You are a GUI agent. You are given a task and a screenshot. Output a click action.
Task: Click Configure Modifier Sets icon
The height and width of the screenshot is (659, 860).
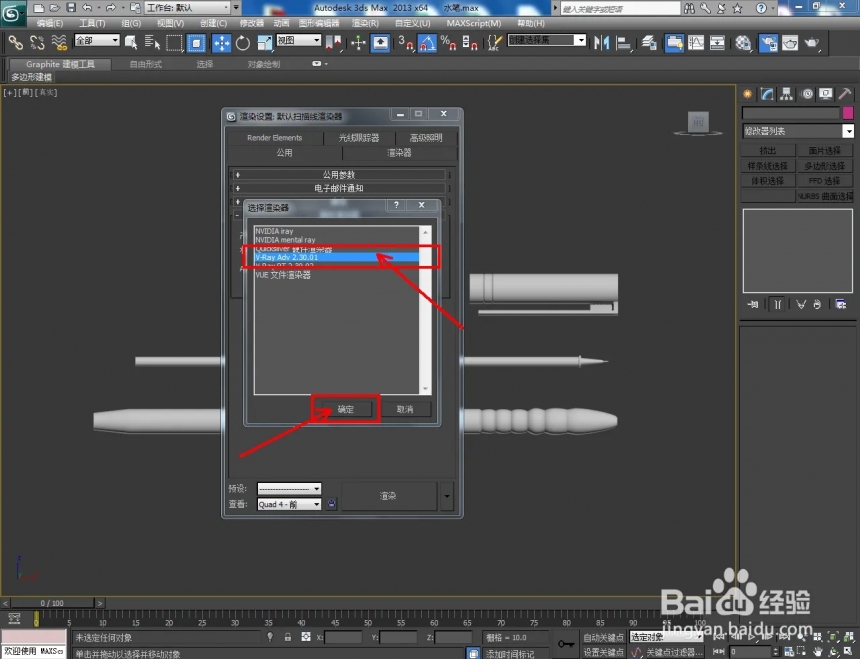click(840, 304)
